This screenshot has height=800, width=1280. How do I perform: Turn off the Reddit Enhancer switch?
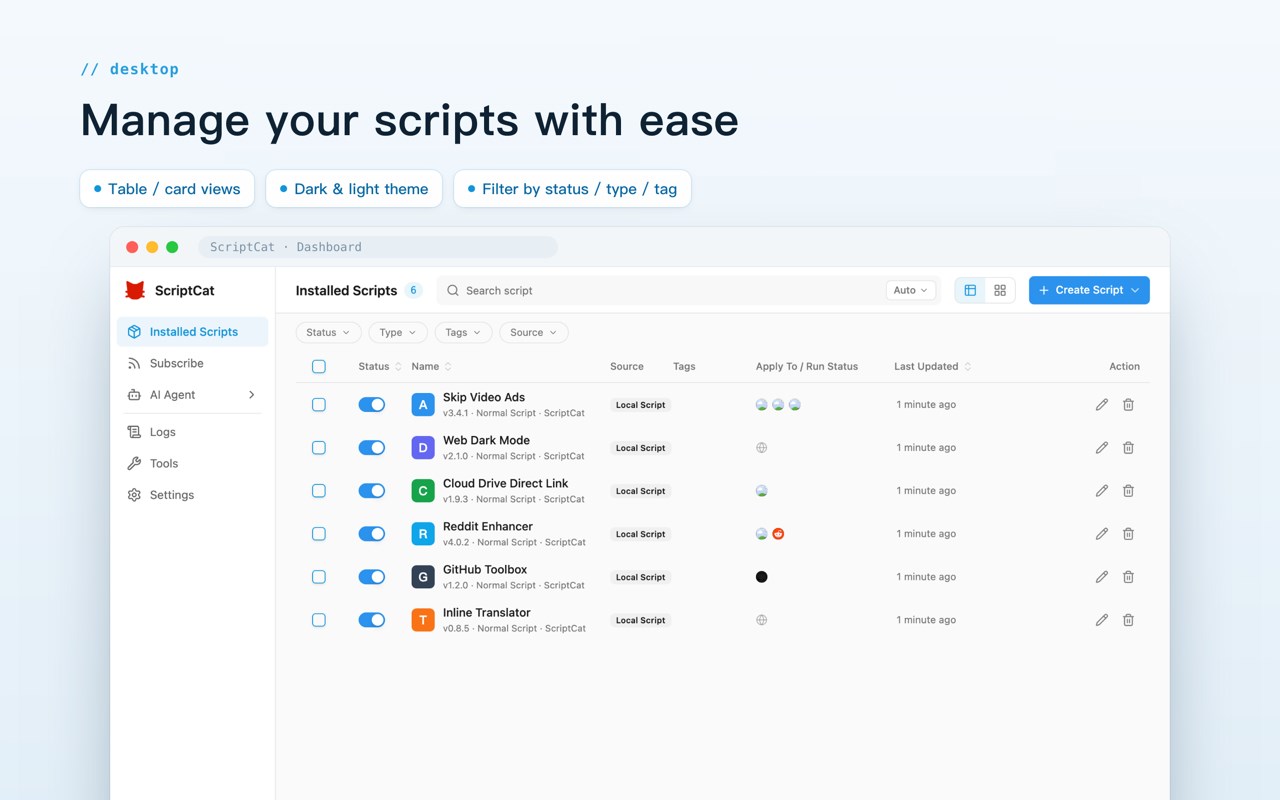pos(372,534)
